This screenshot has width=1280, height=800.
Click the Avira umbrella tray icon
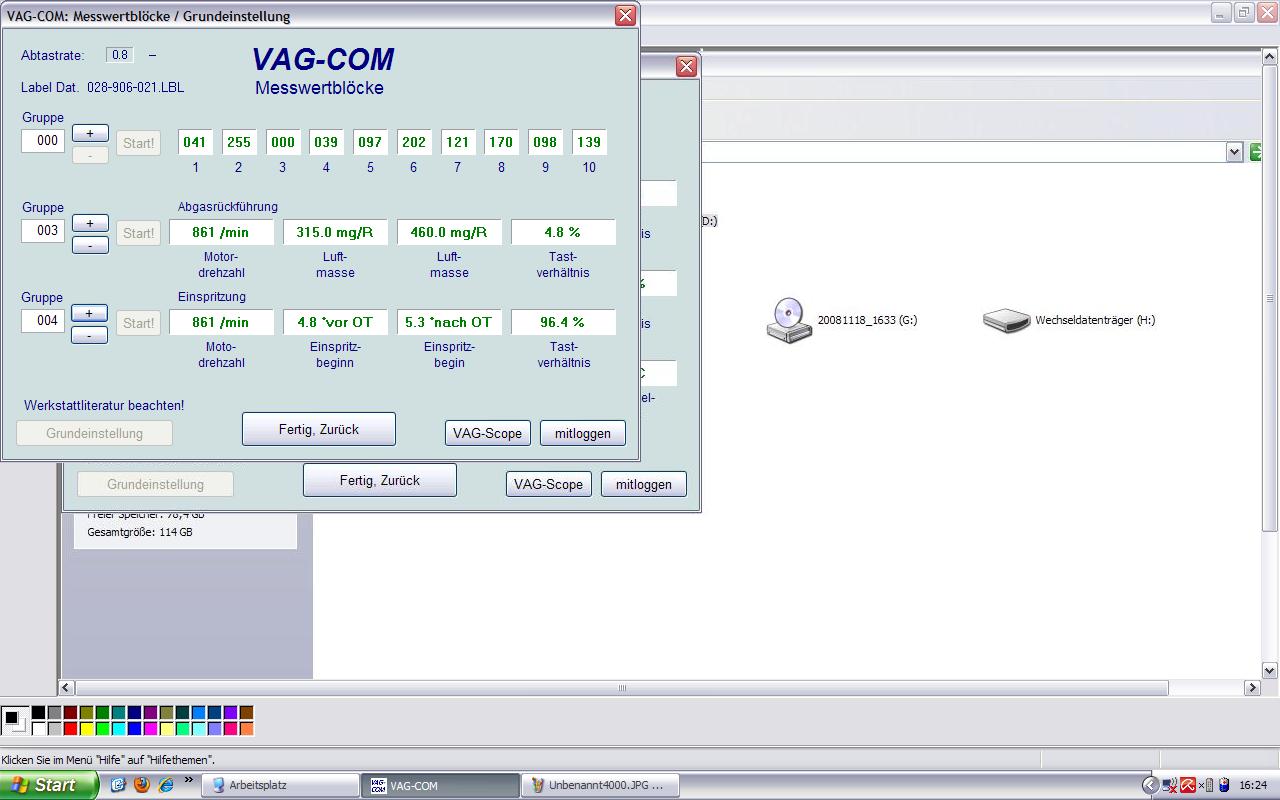pos(1188,785)
